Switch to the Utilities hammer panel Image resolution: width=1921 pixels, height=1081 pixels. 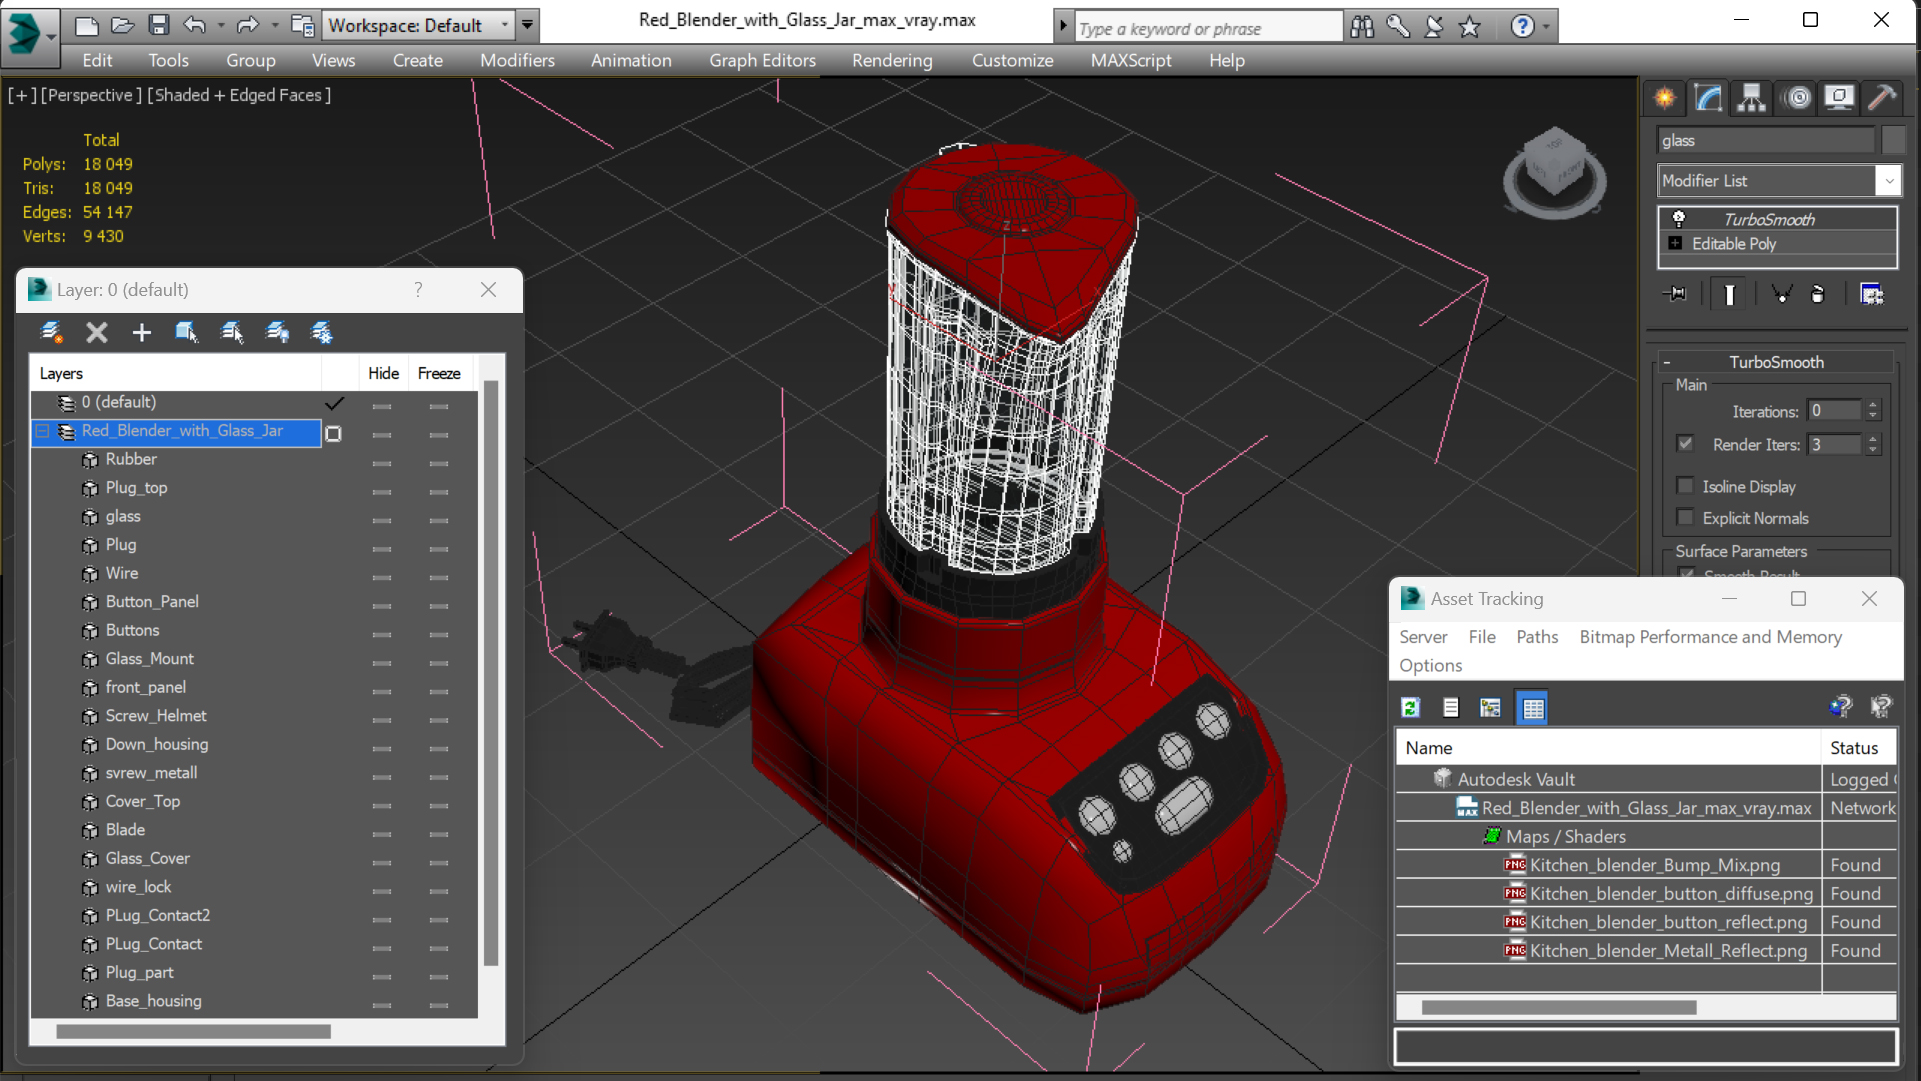pyautogui.click(x=1881, y=97)
